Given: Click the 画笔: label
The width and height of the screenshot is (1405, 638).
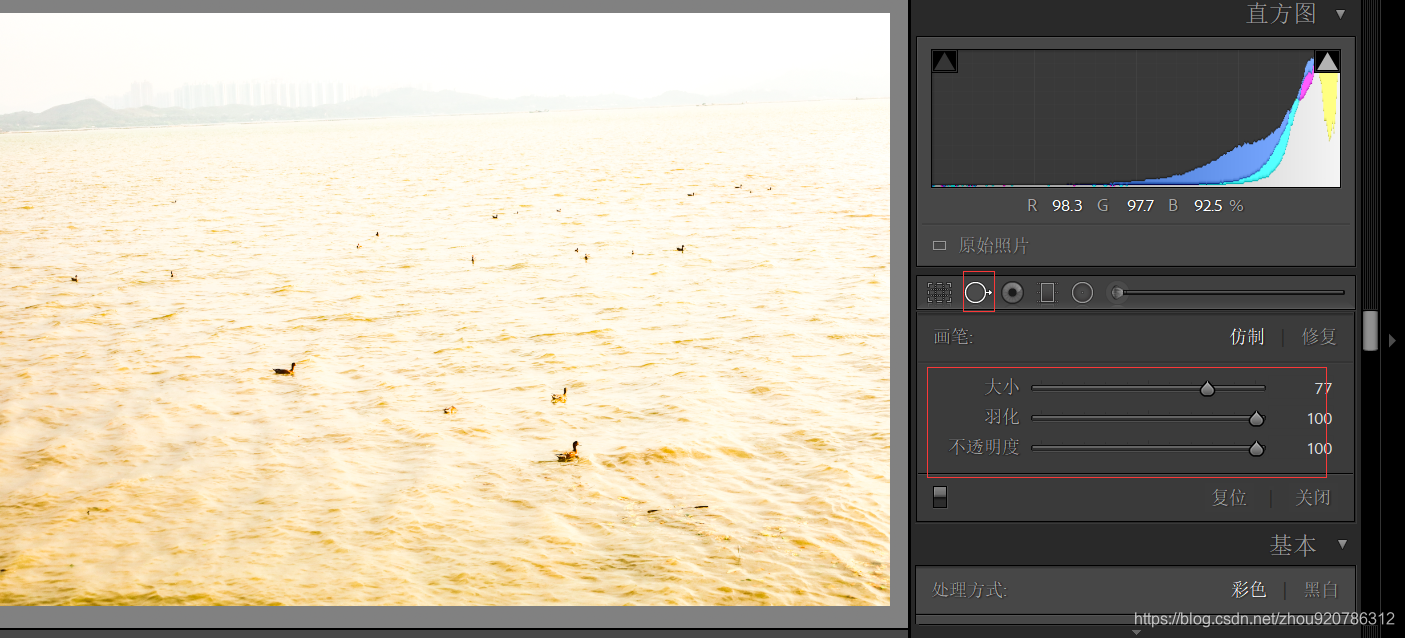Looking at the screenshot, I should (x=953, y=337).
